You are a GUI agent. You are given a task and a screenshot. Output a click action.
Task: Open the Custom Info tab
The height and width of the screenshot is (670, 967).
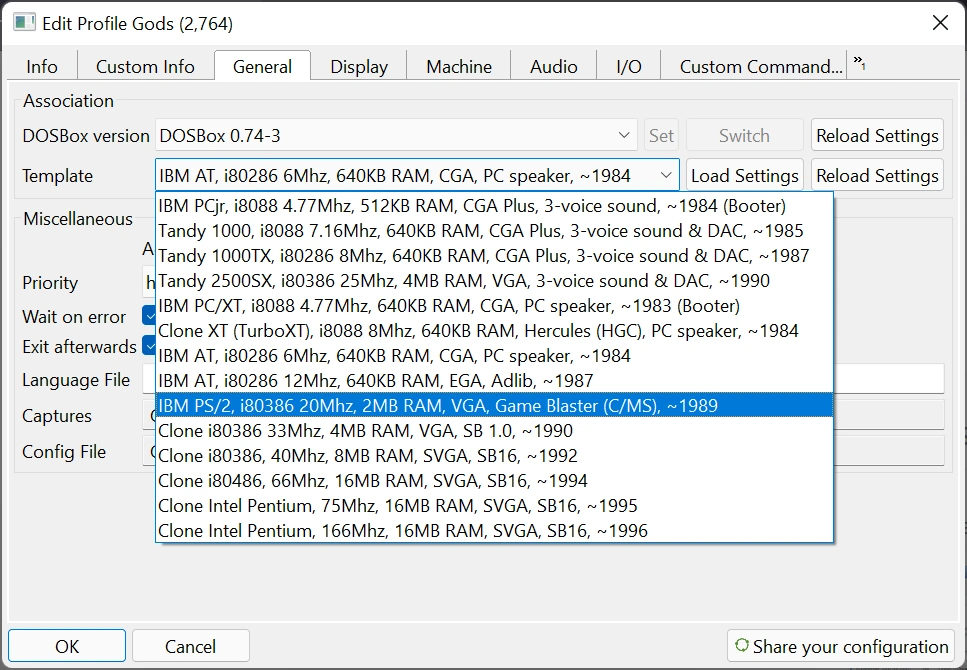145,67
